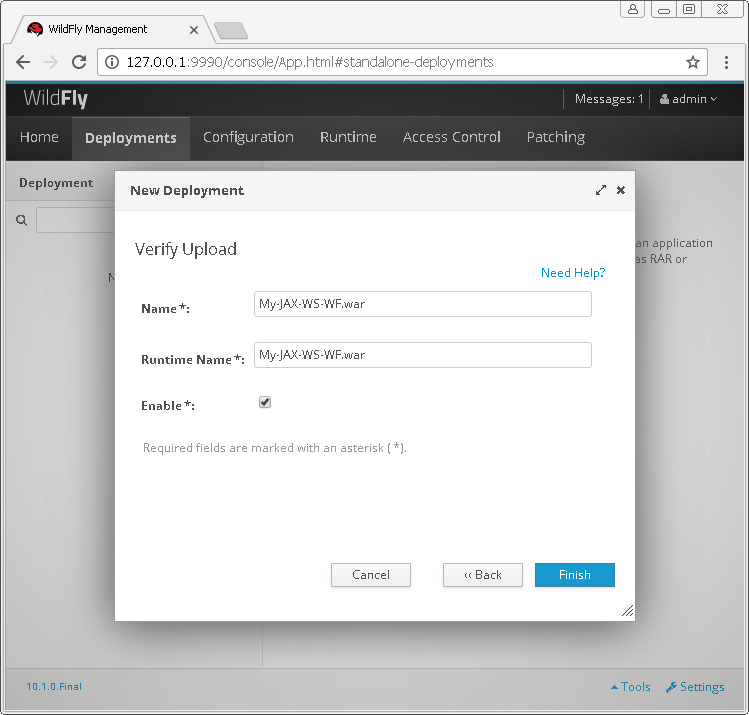
Task: Click the dialog resize grip corner
Action: tap(628, 611)
